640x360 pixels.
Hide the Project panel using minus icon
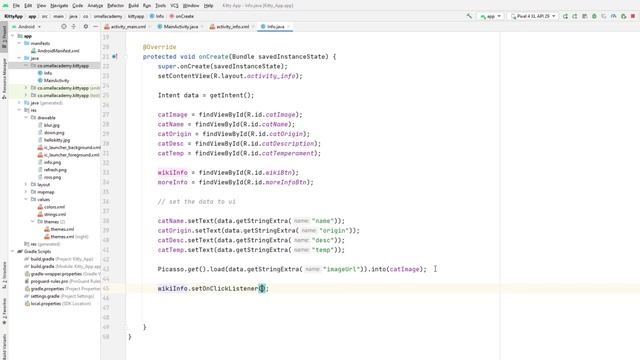96,27
